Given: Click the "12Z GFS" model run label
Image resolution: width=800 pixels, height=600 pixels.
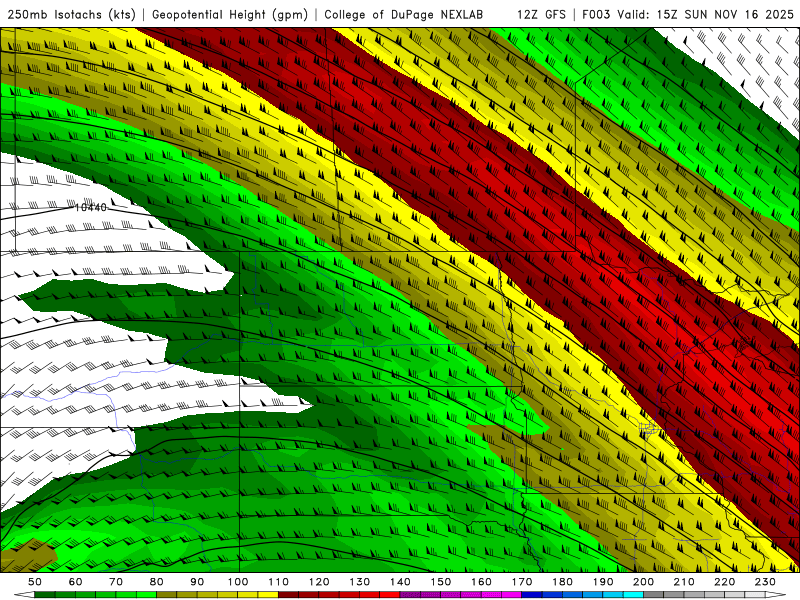Looking at the screenshot, I should (541, 14).
